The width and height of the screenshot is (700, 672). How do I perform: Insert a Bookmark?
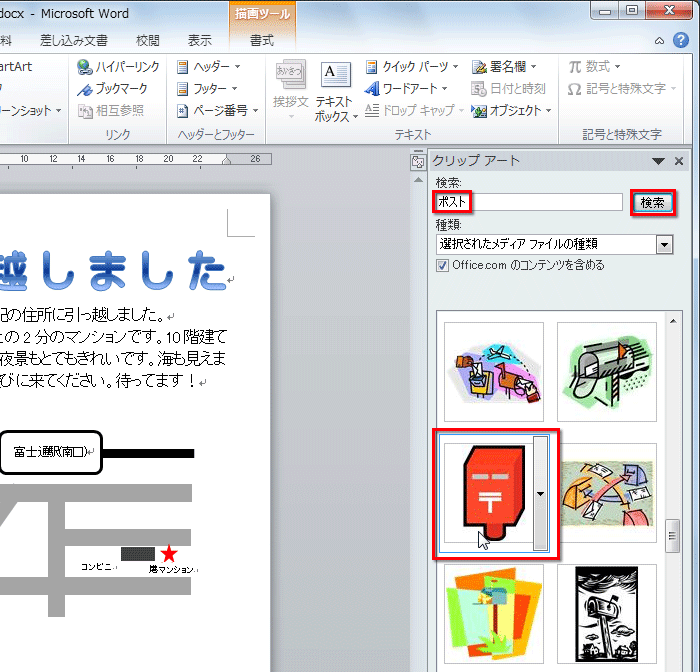pos(112,89)
